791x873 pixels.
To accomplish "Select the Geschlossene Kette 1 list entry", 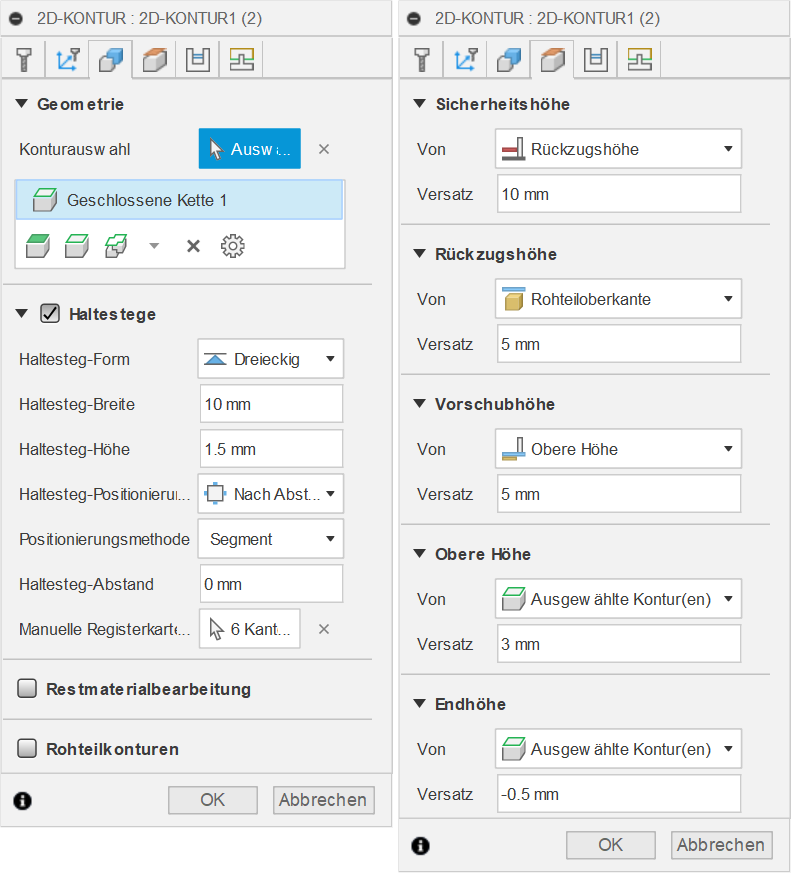I will pos(180,201).
